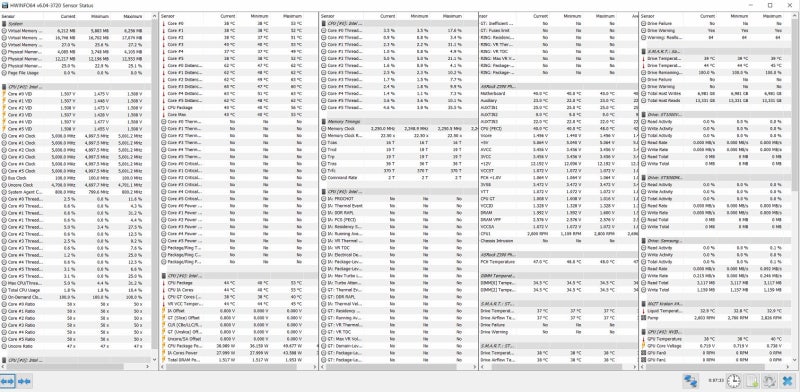Click the chip icon beside Memory Timings header
The height and width of the screenshot is (392, 800).
pos(323,121)
